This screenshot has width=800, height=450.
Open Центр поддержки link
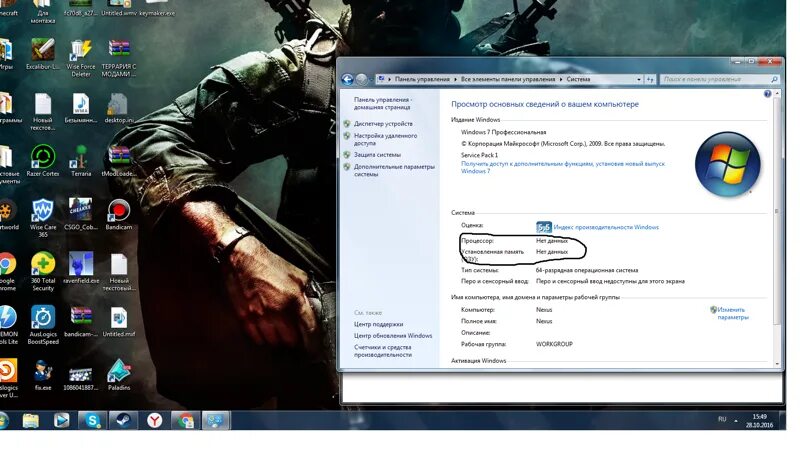(378, 324)
